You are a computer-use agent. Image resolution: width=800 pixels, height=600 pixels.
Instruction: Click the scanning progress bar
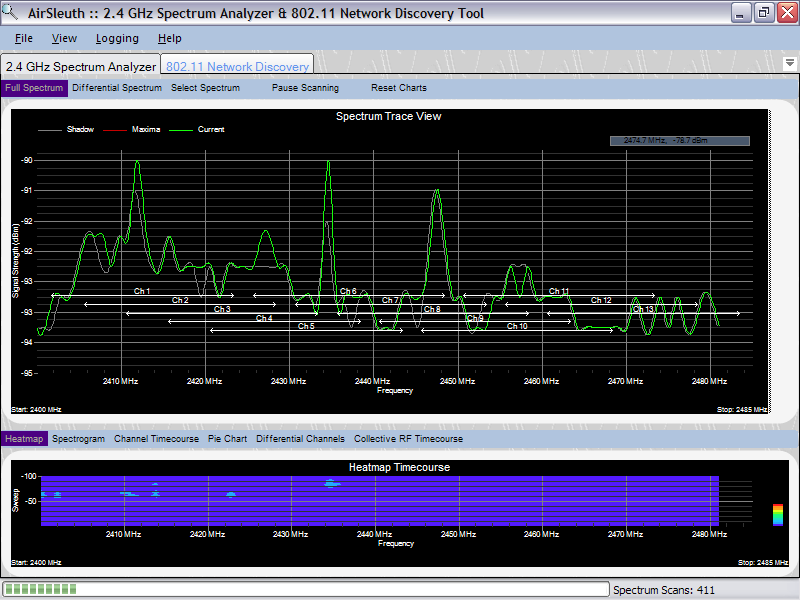click(x=305, y=589)
